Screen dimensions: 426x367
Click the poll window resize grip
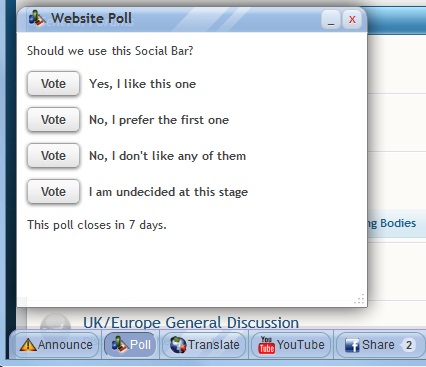pyautogui.click(x=359, y=299)
